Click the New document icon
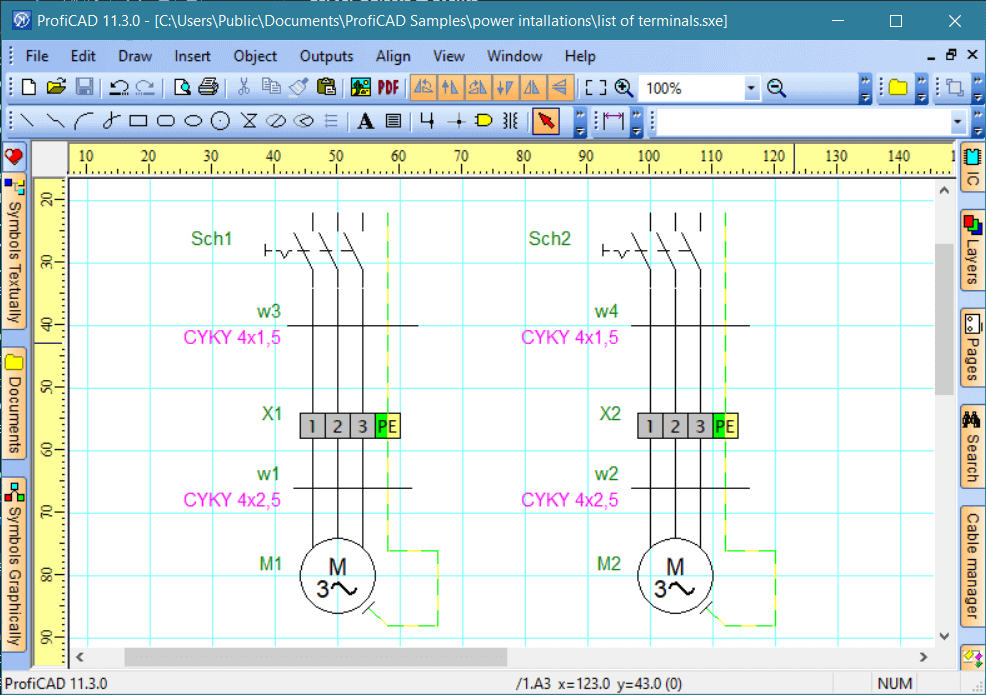The width and height of the screenshot is (986, 695). [x=28, y=88]
